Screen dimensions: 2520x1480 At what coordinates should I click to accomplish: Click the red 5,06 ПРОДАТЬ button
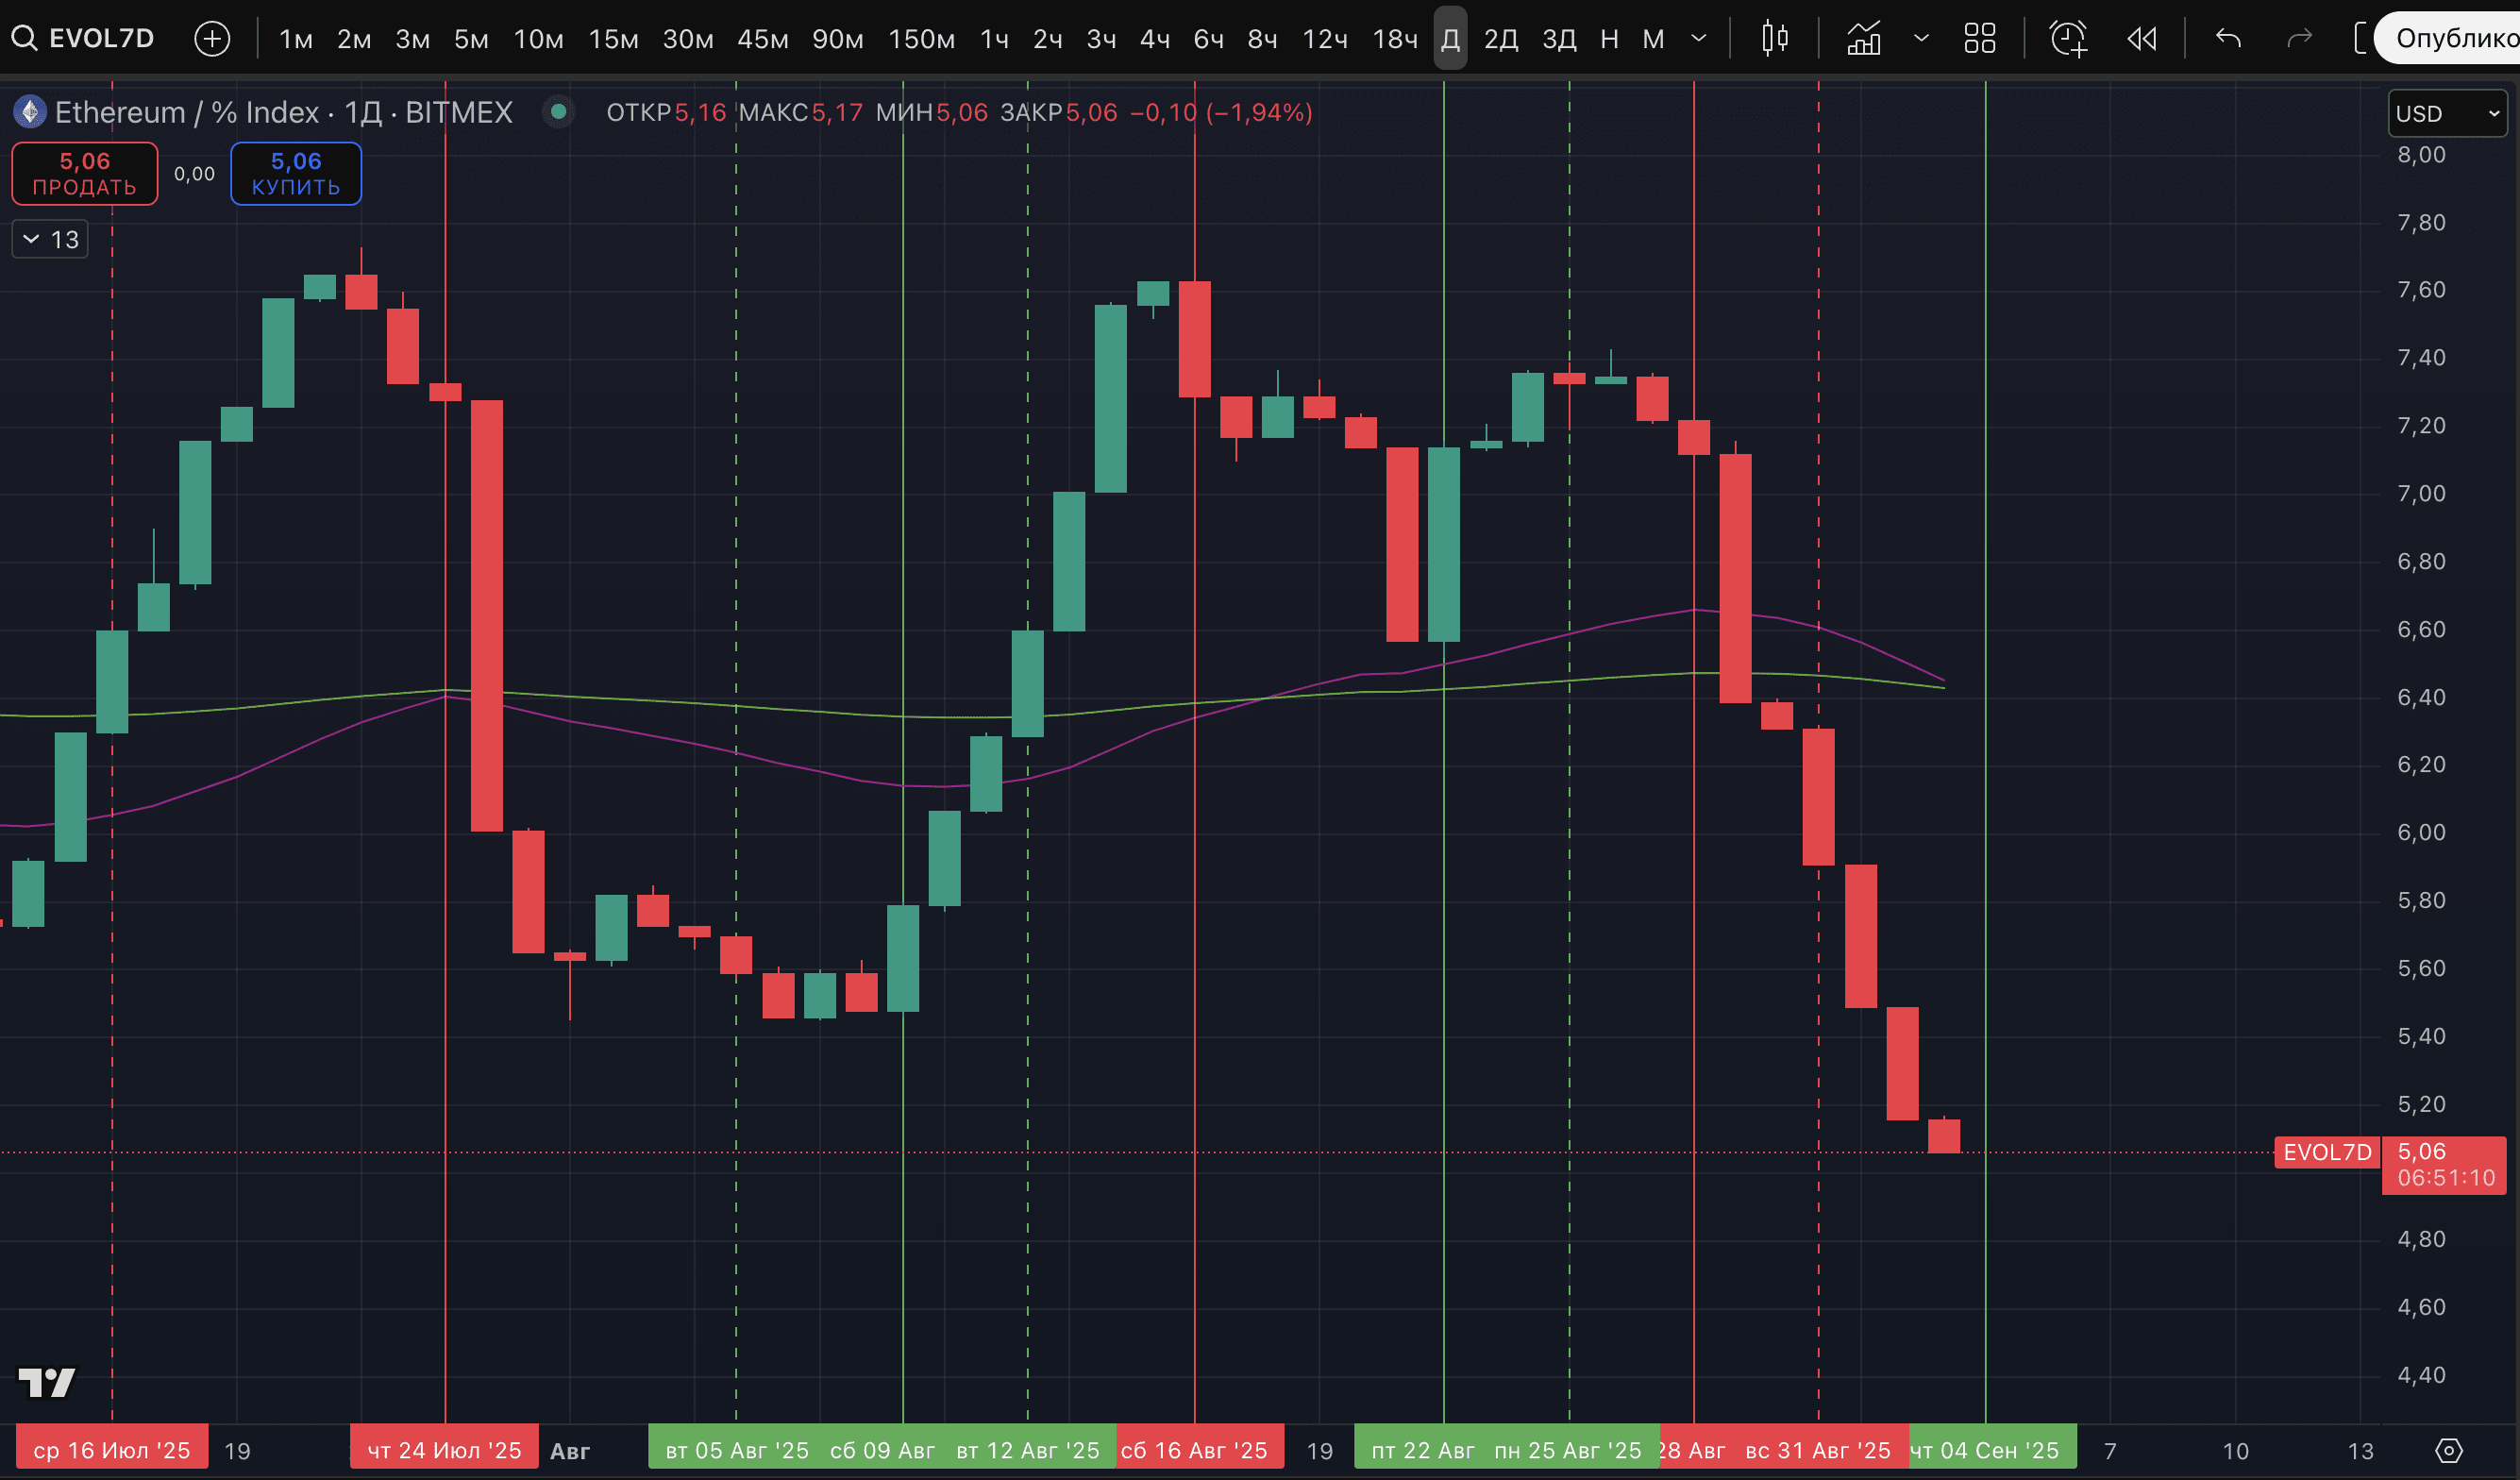tap(85, 173)
